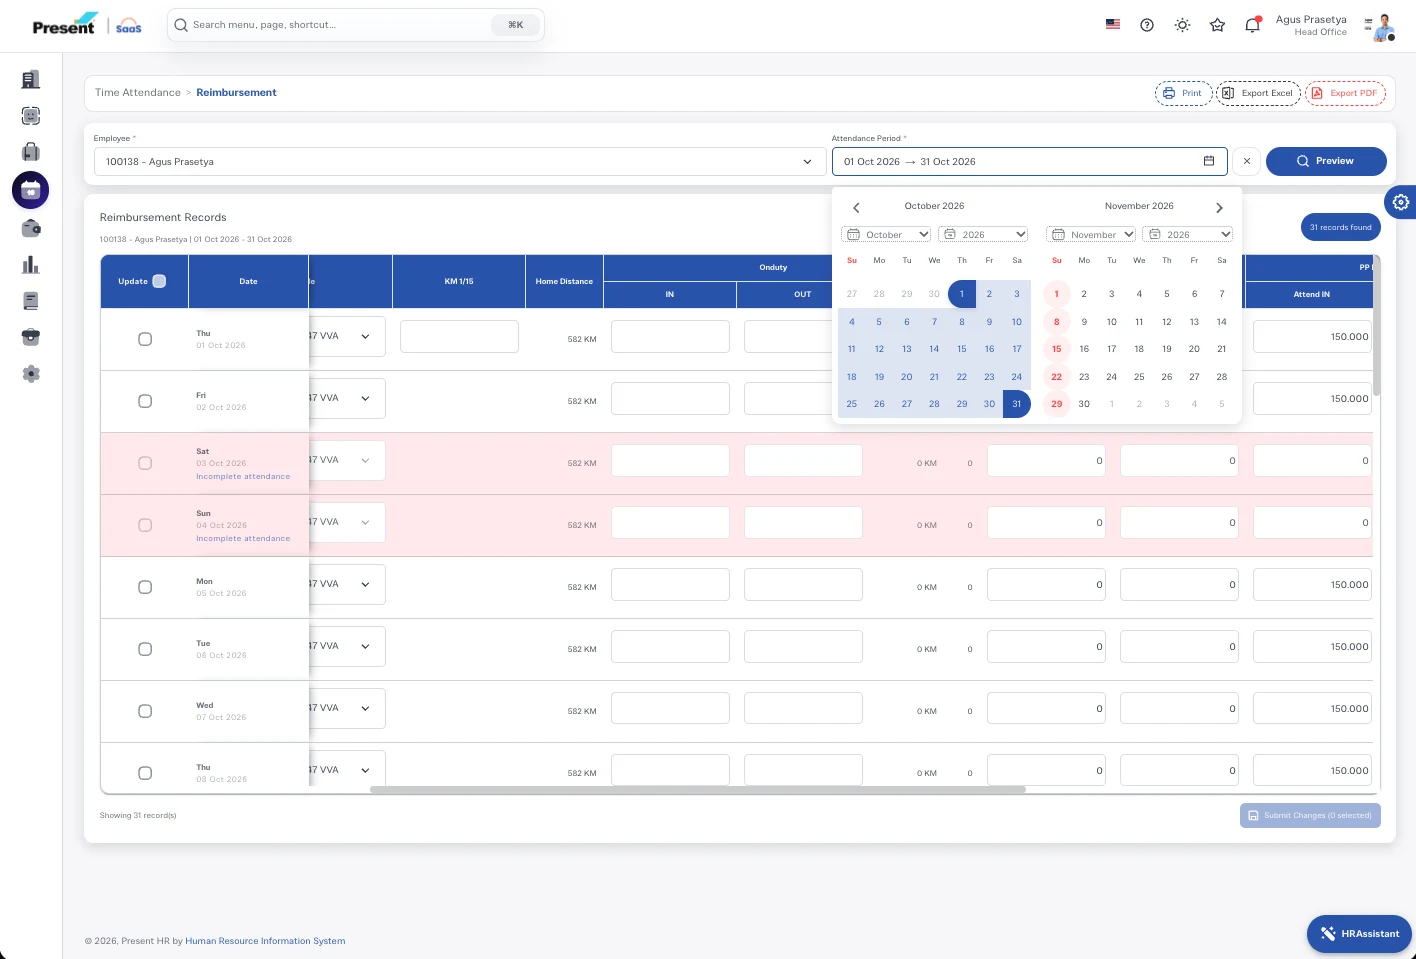
Task: Tick the checkbox for Mon 05 Oct 2026
Action: [x=145, y=587]
